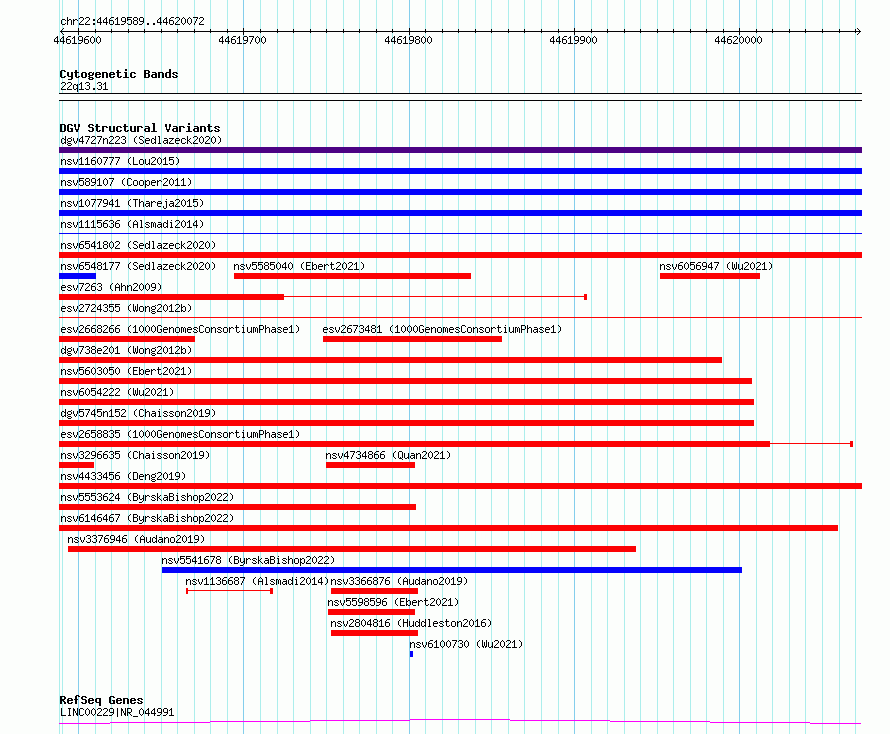Open nsv6100730 (Wu2021) label
This screenshot has width=890, height=734.
[466, 644]
